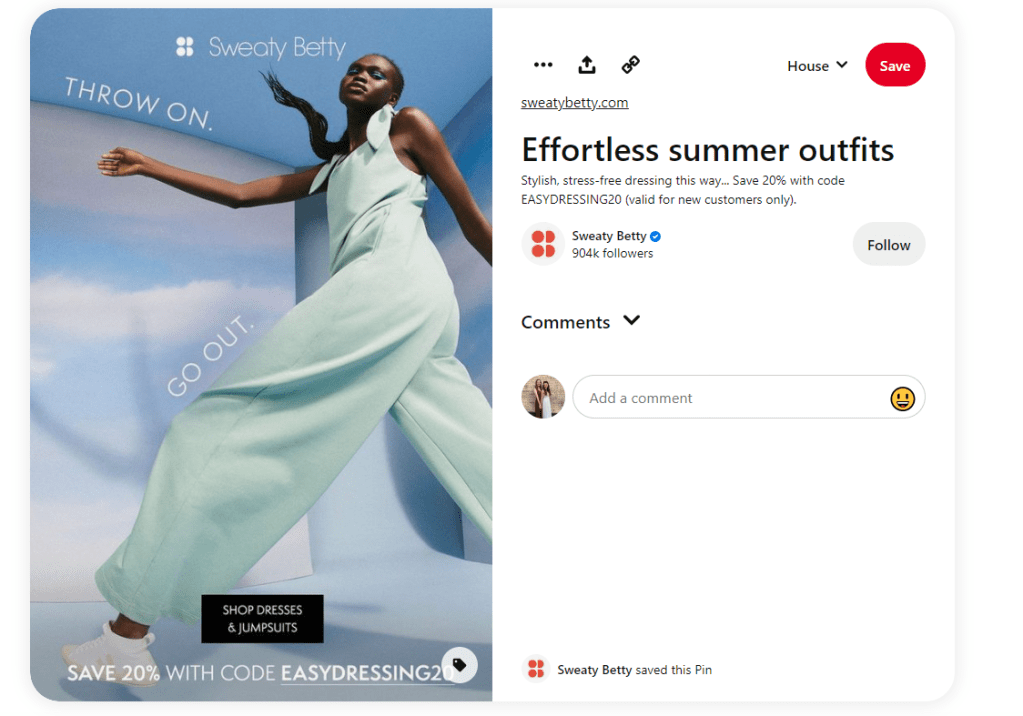The width and height of the screenshot is (1023, 716).
Task: Click Sweaty Betty name in saved-by line
Action: tap(594, 670)
